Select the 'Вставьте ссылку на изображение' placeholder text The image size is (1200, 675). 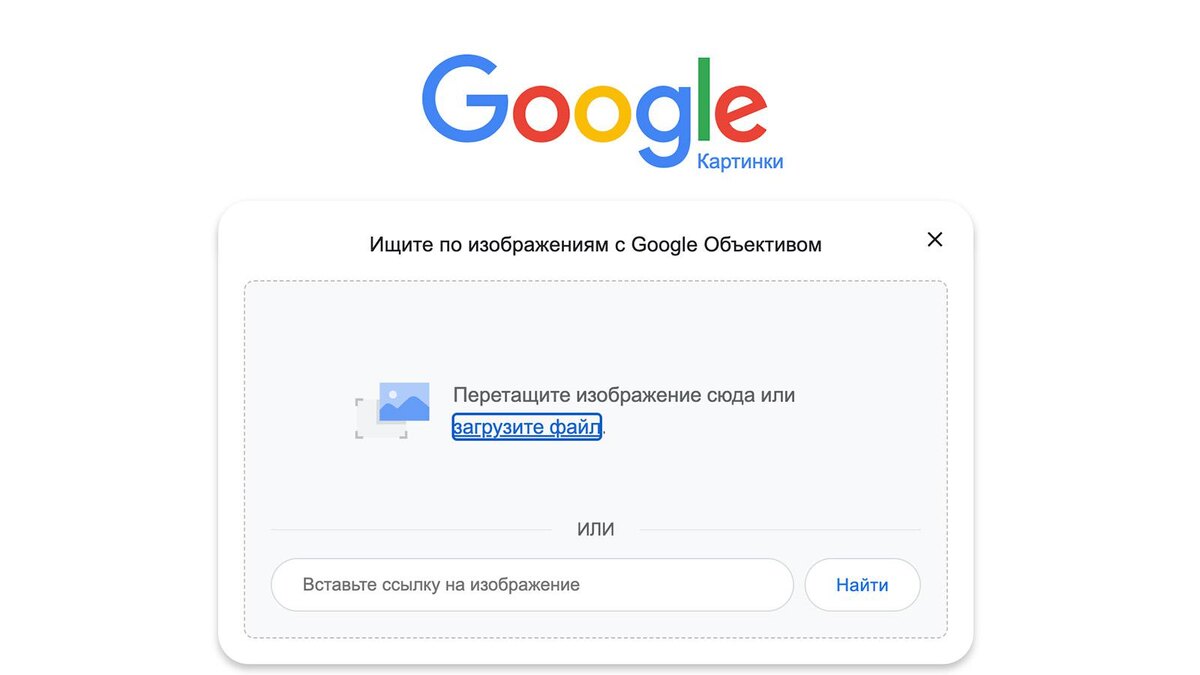pos(440,585)
